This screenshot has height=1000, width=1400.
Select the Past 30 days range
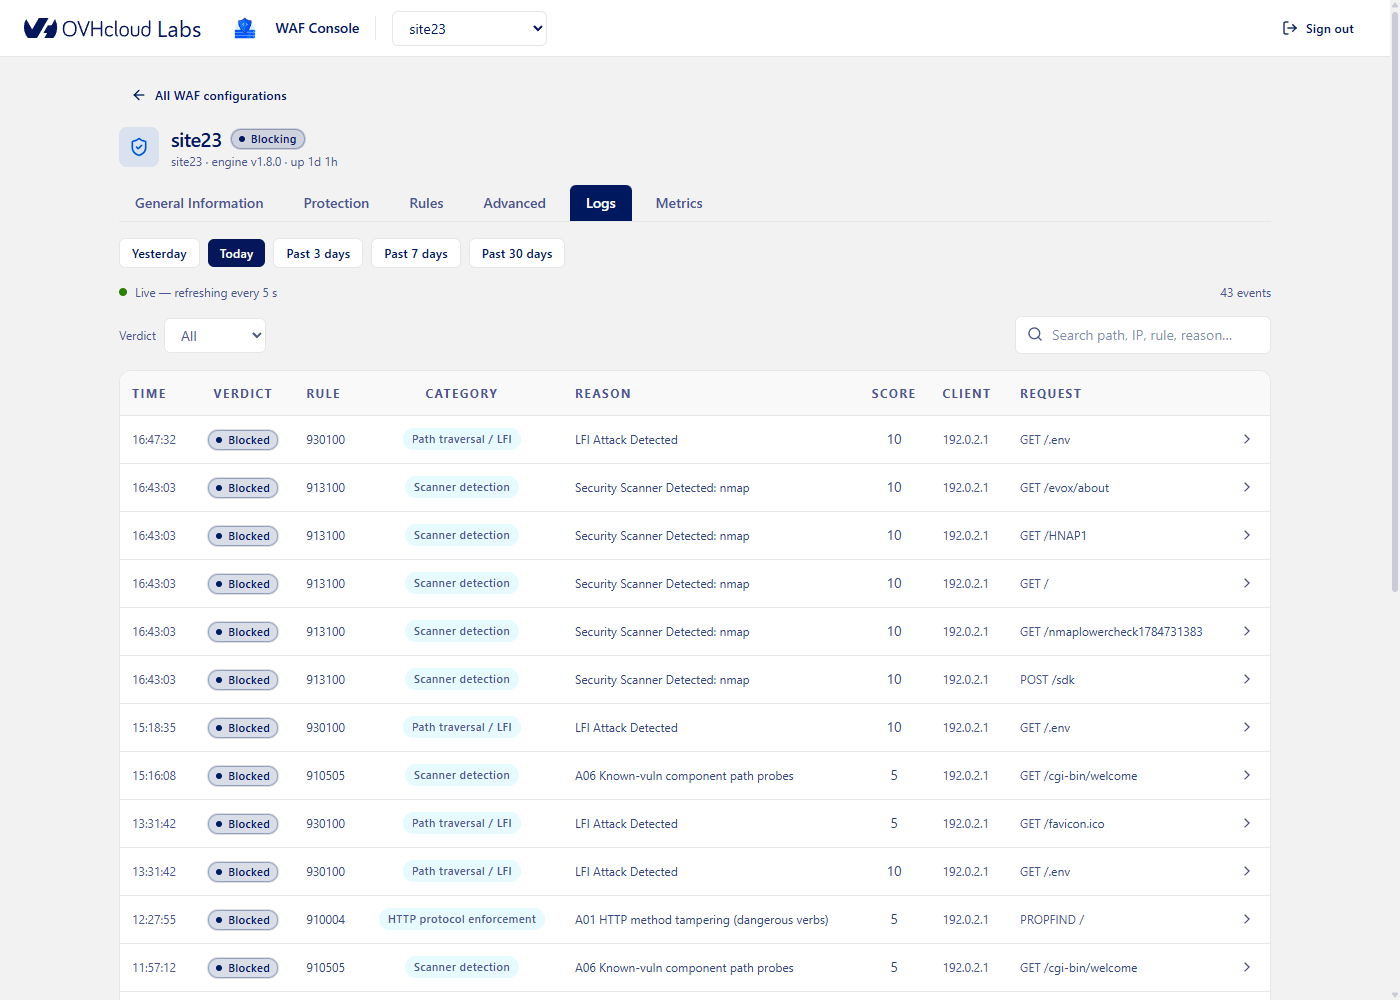517,253
